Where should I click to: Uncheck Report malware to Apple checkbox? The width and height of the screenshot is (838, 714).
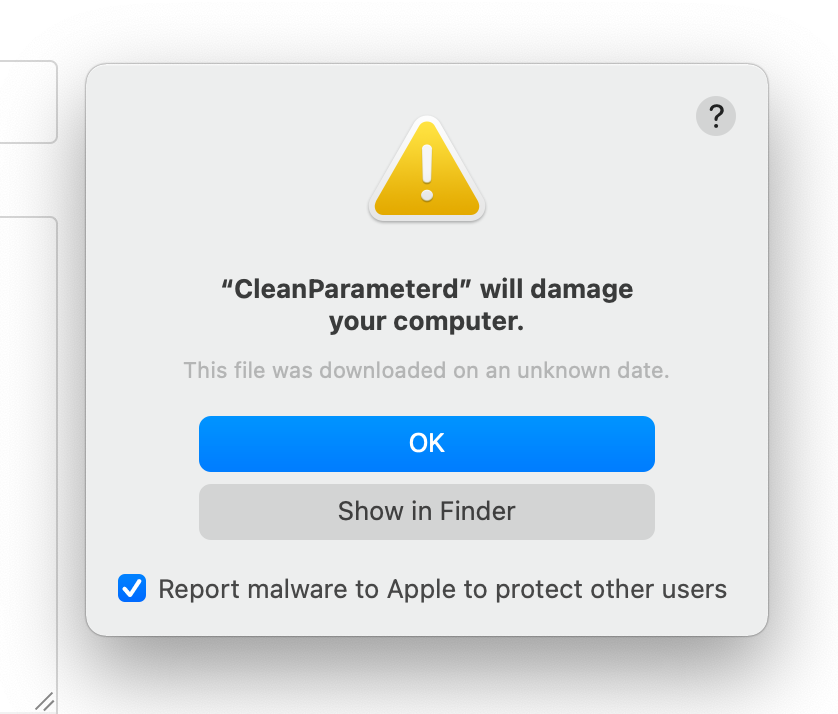point(132,589)
